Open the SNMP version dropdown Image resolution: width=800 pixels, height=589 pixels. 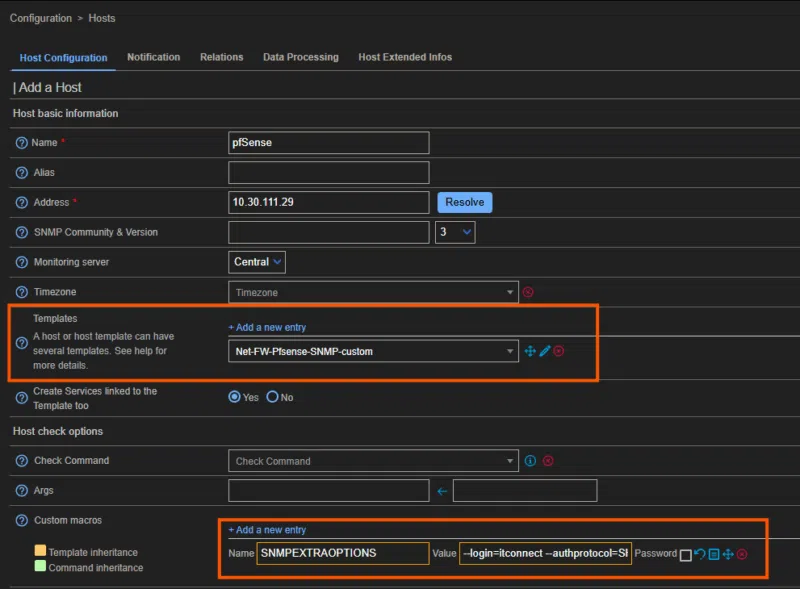coord(455,232)
